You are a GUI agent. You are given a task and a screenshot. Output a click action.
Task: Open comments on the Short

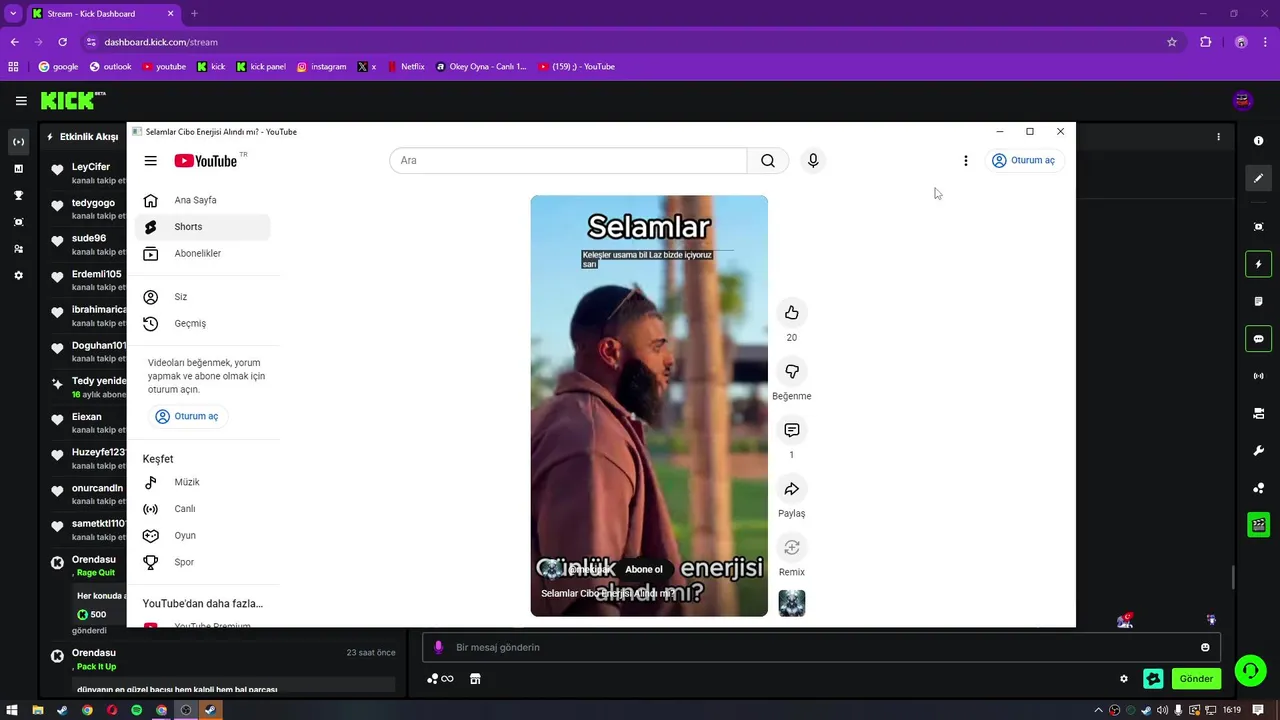[792, 430]
